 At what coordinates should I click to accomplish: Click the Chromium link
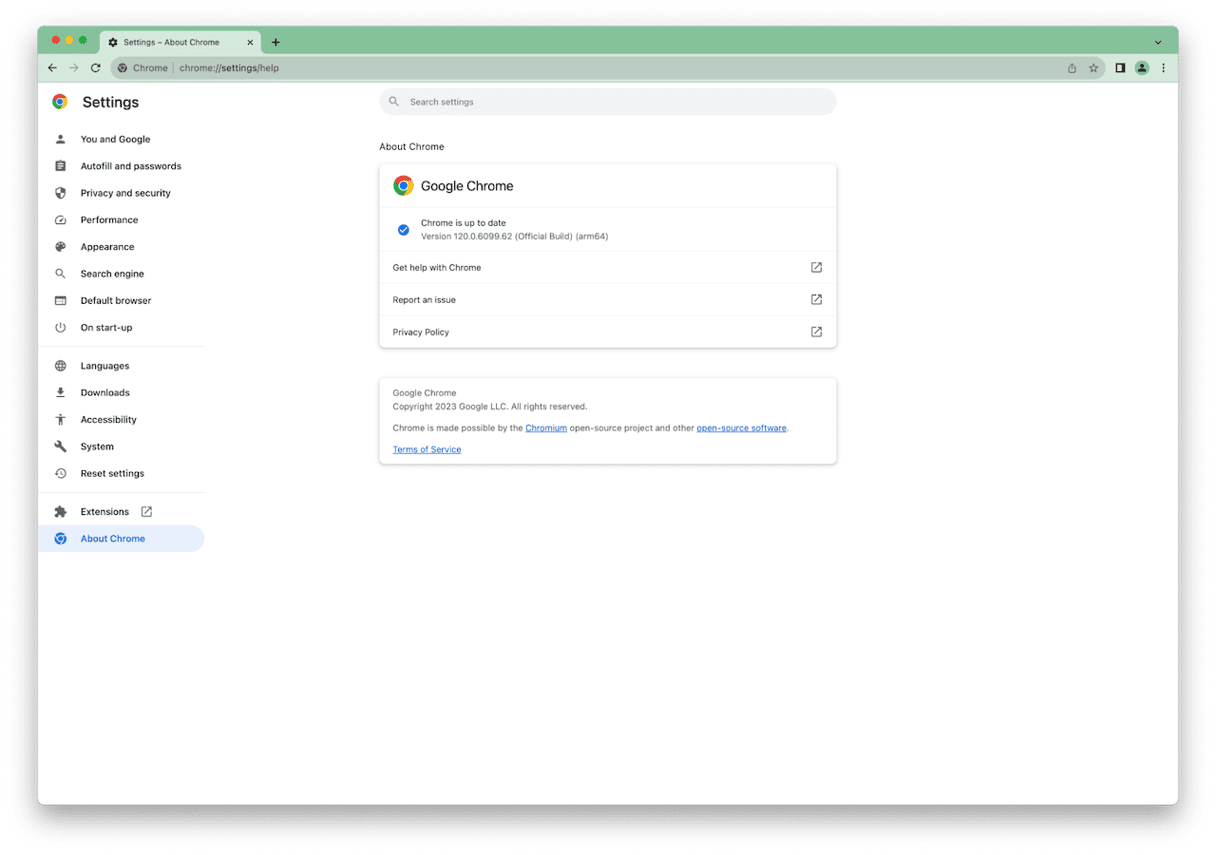pos(546,428)
